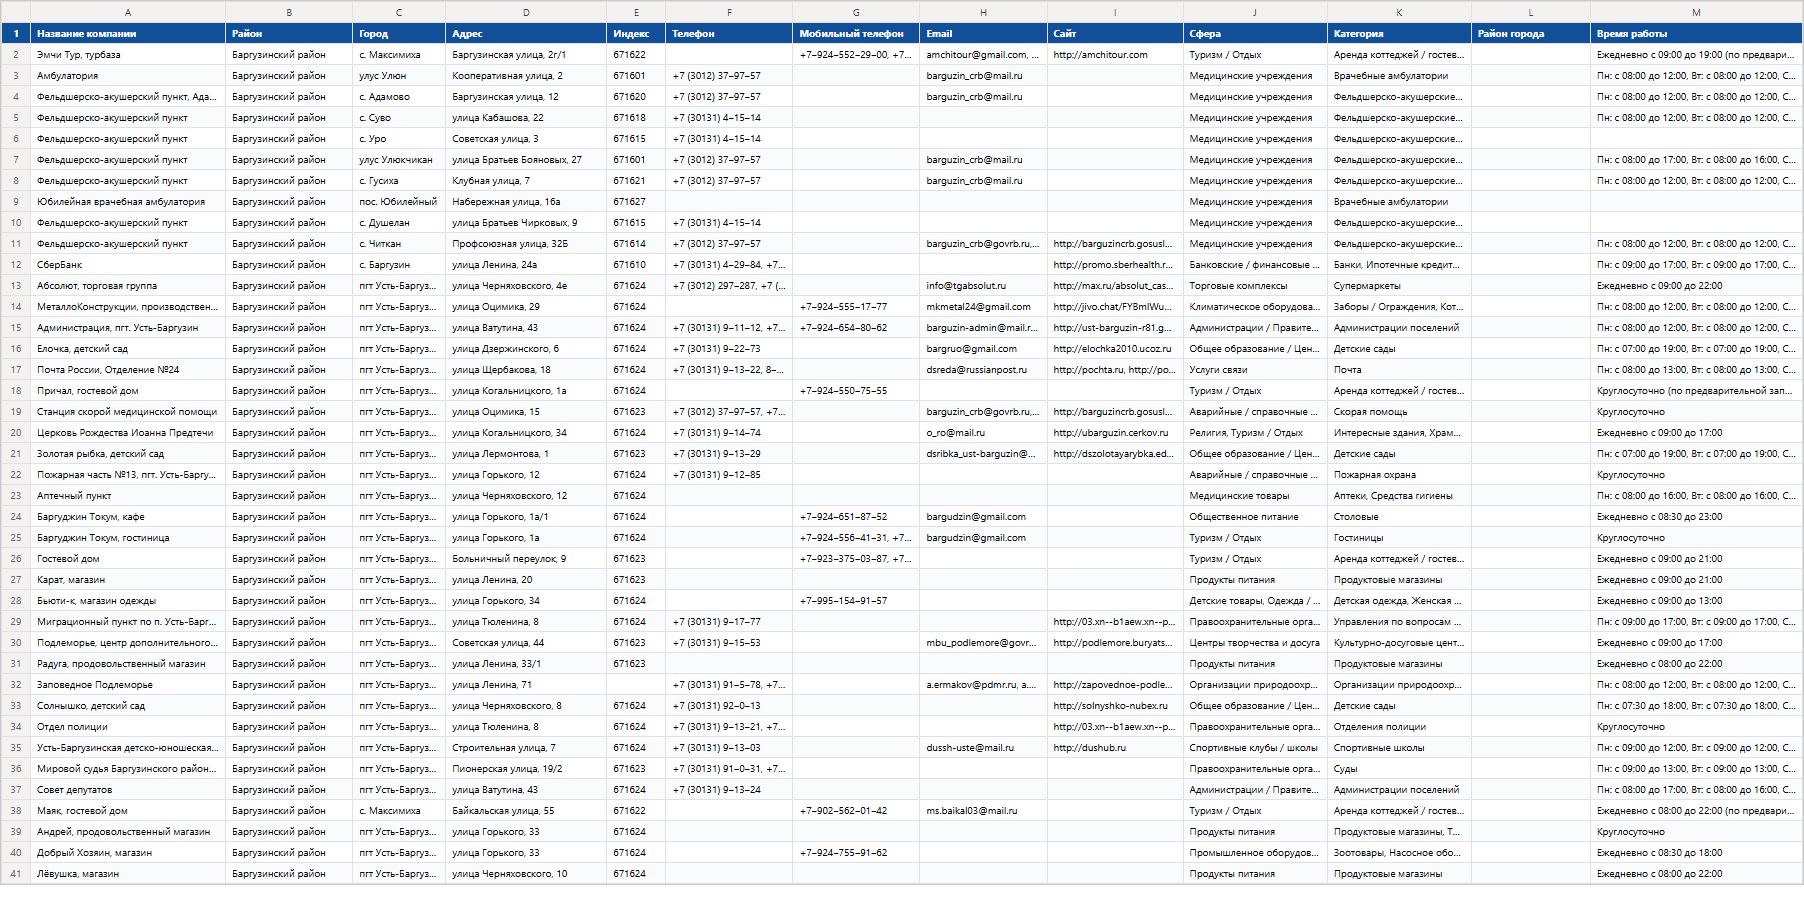This screenshot has width=1804, height=902.
Task: Click the postal index "671610"
Action: click(636, 265)
